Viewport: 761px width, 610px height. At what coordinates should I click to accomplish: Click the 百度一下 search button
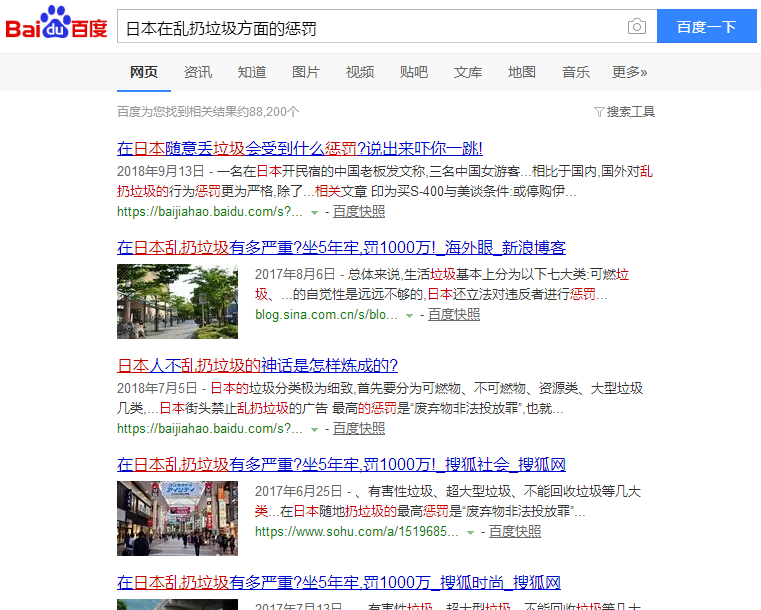707,26
